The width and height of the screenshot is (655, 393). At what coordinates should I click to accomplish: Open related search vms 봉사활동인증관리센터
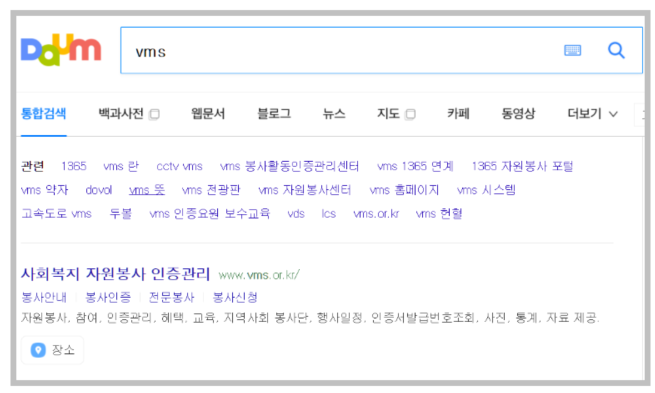(289, 166)
